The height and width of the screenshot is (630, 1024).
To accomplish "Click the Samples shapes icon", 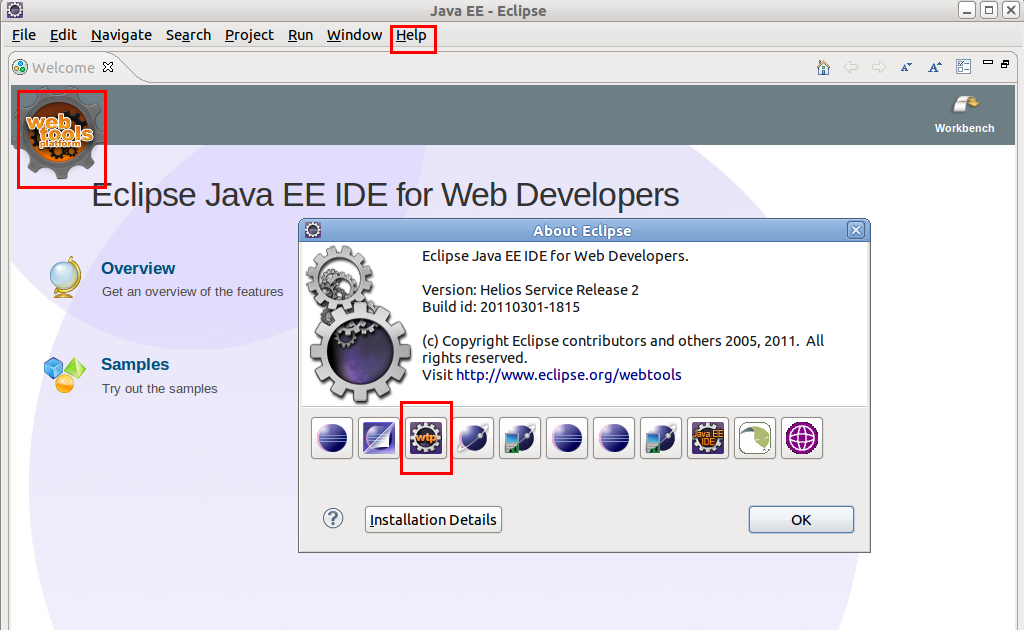I will point(65,375).
